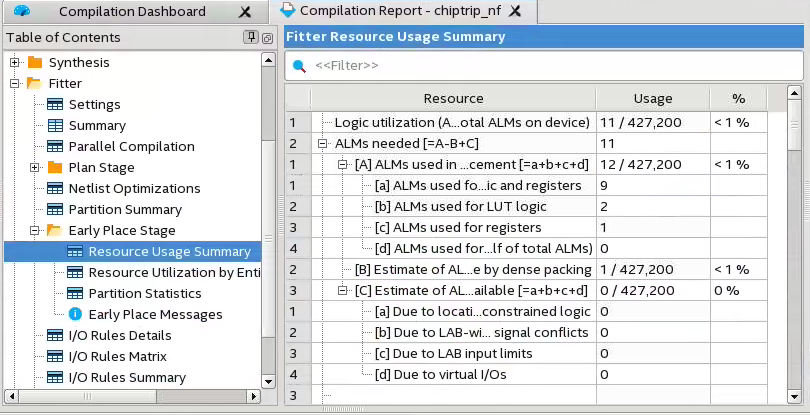
Task: Pin the Table of Contents panel
Action: 251,38
